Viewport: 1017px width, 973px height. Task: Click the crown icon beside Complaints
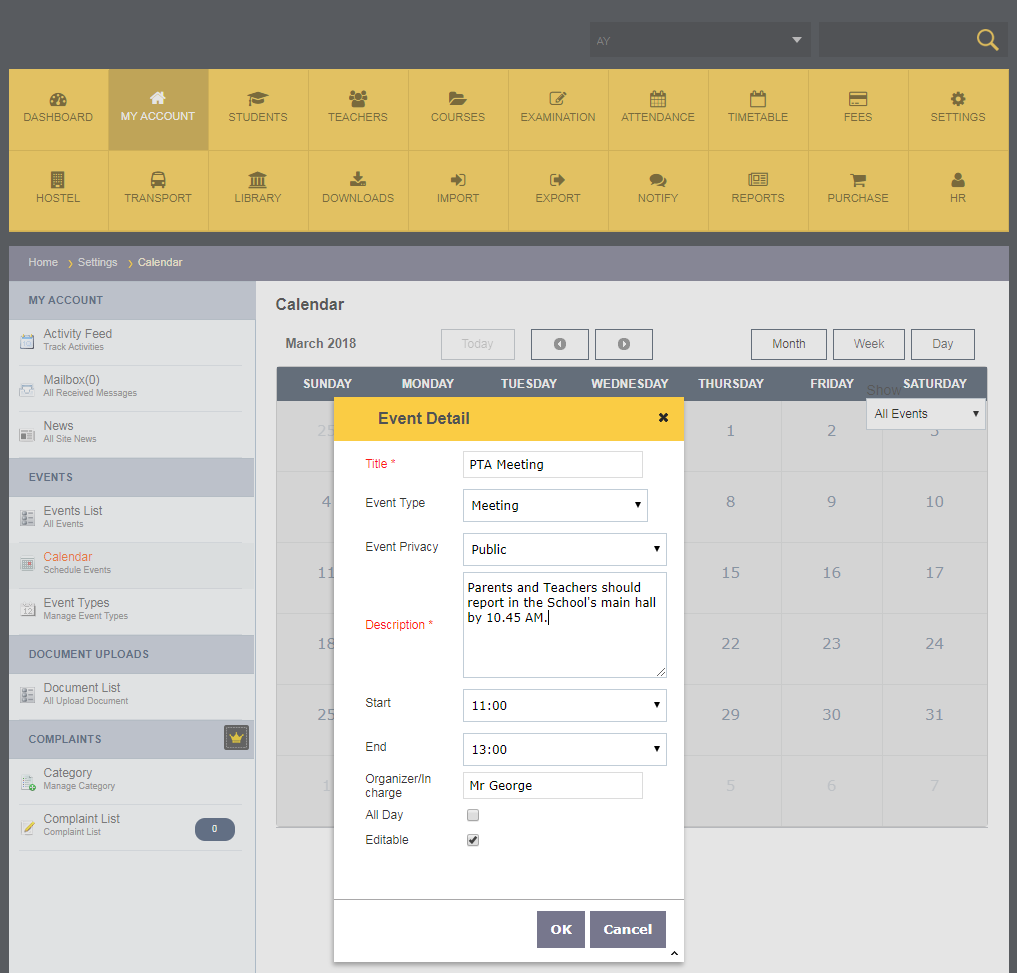[236, 736]
